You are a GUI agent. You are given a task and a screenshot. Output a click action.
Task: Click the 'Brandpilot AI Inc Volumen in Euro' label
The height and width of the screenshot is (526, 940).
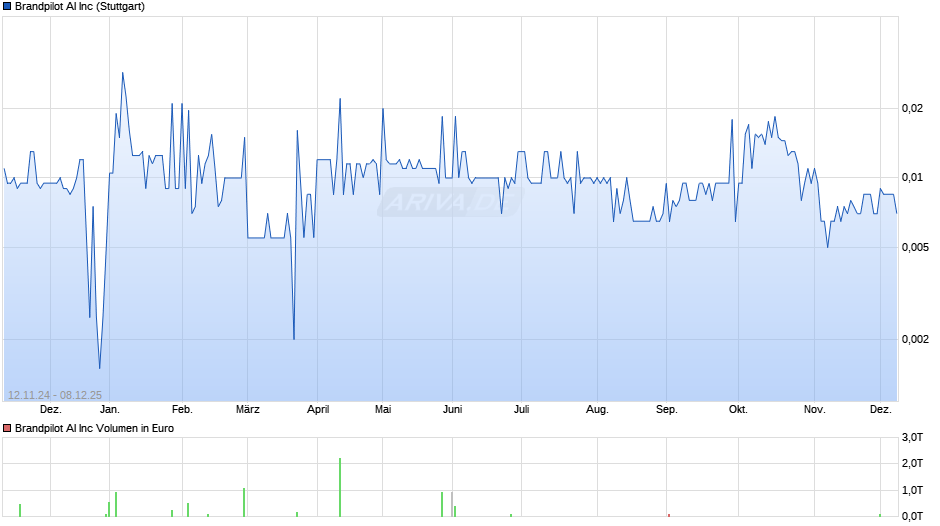[94, 428]
